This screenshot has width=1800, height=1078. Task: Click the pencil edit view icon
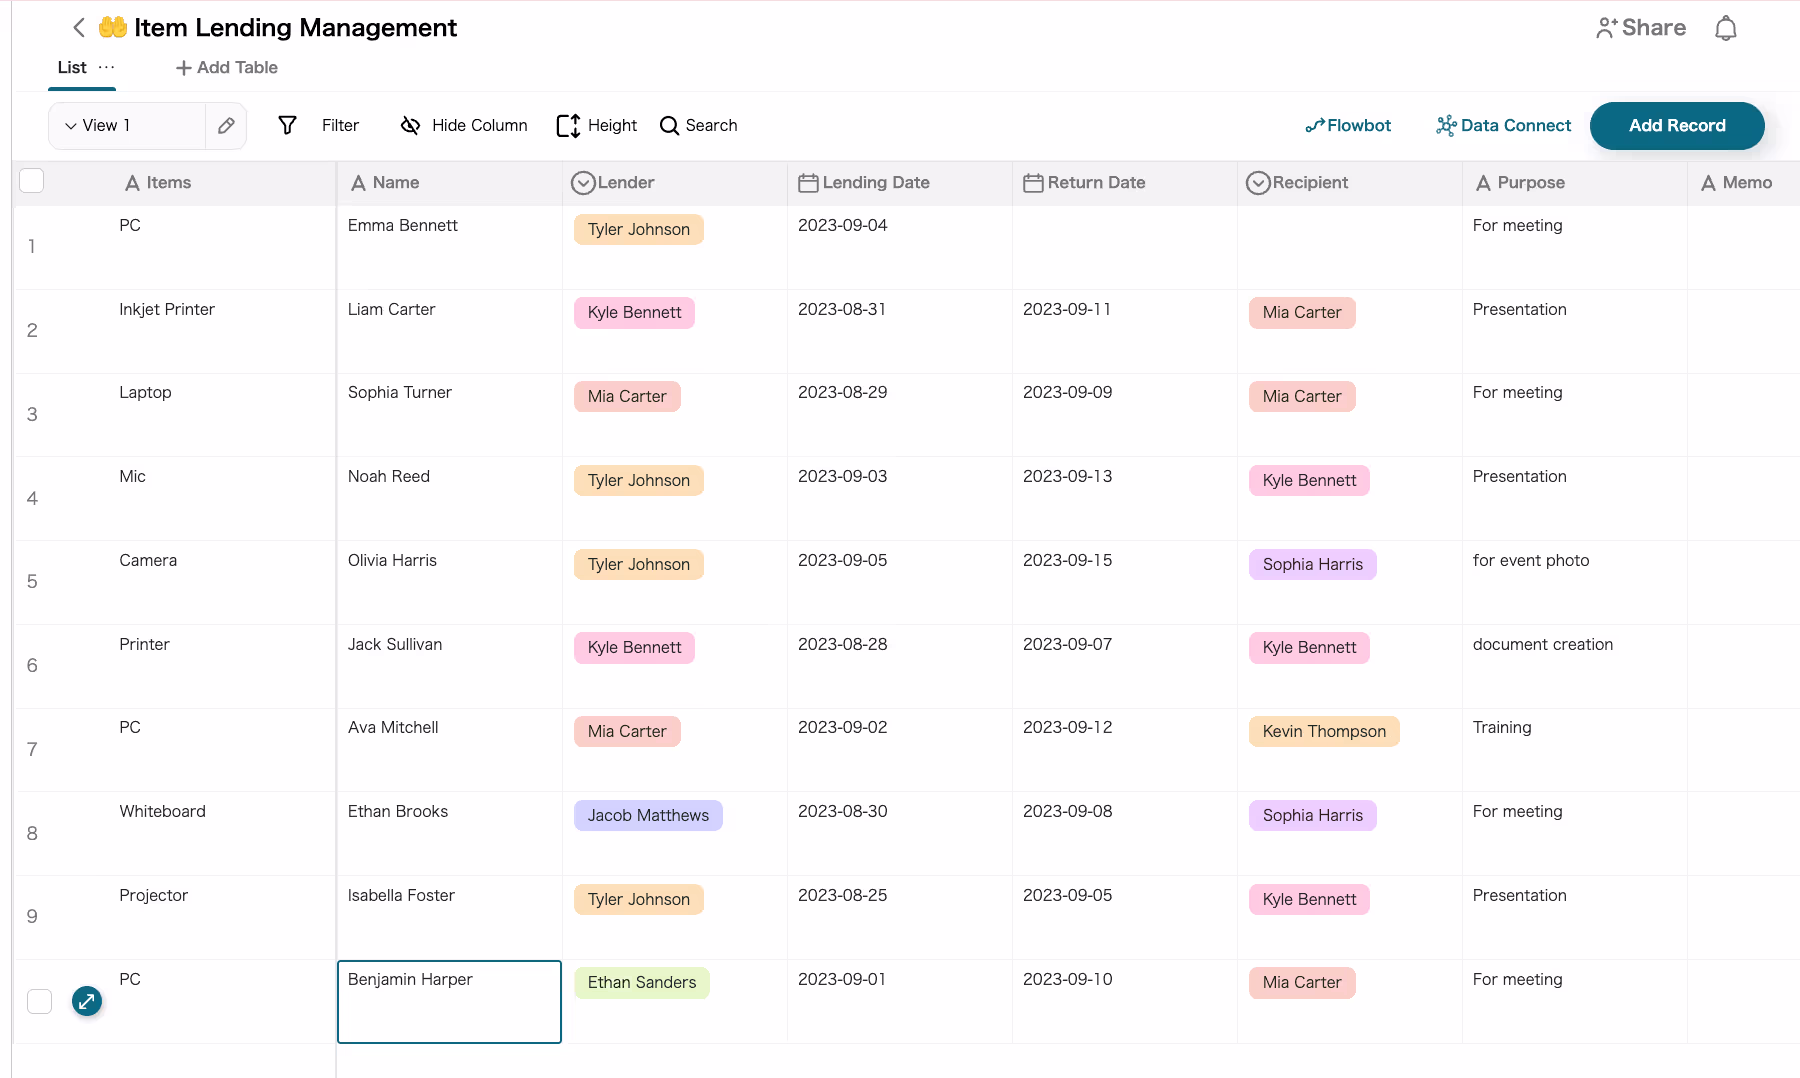click(x=226, y=126)
